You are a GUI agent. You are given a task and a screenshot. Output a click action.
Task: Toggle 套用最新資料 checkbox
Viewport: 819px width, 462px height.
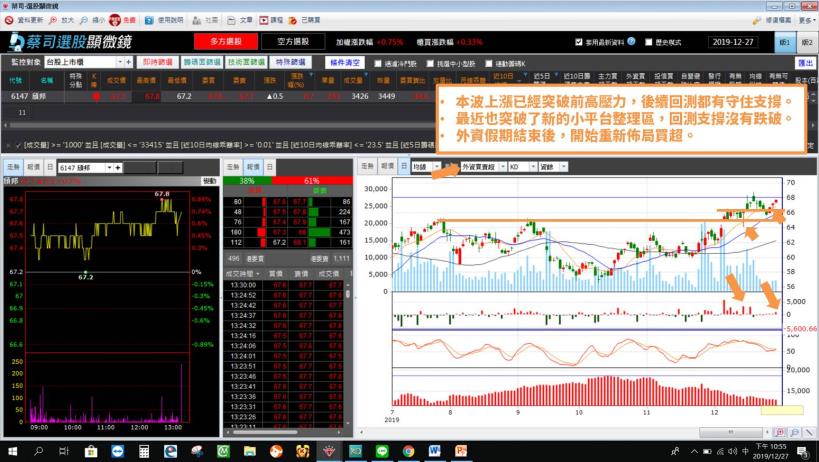pos(578,42)
